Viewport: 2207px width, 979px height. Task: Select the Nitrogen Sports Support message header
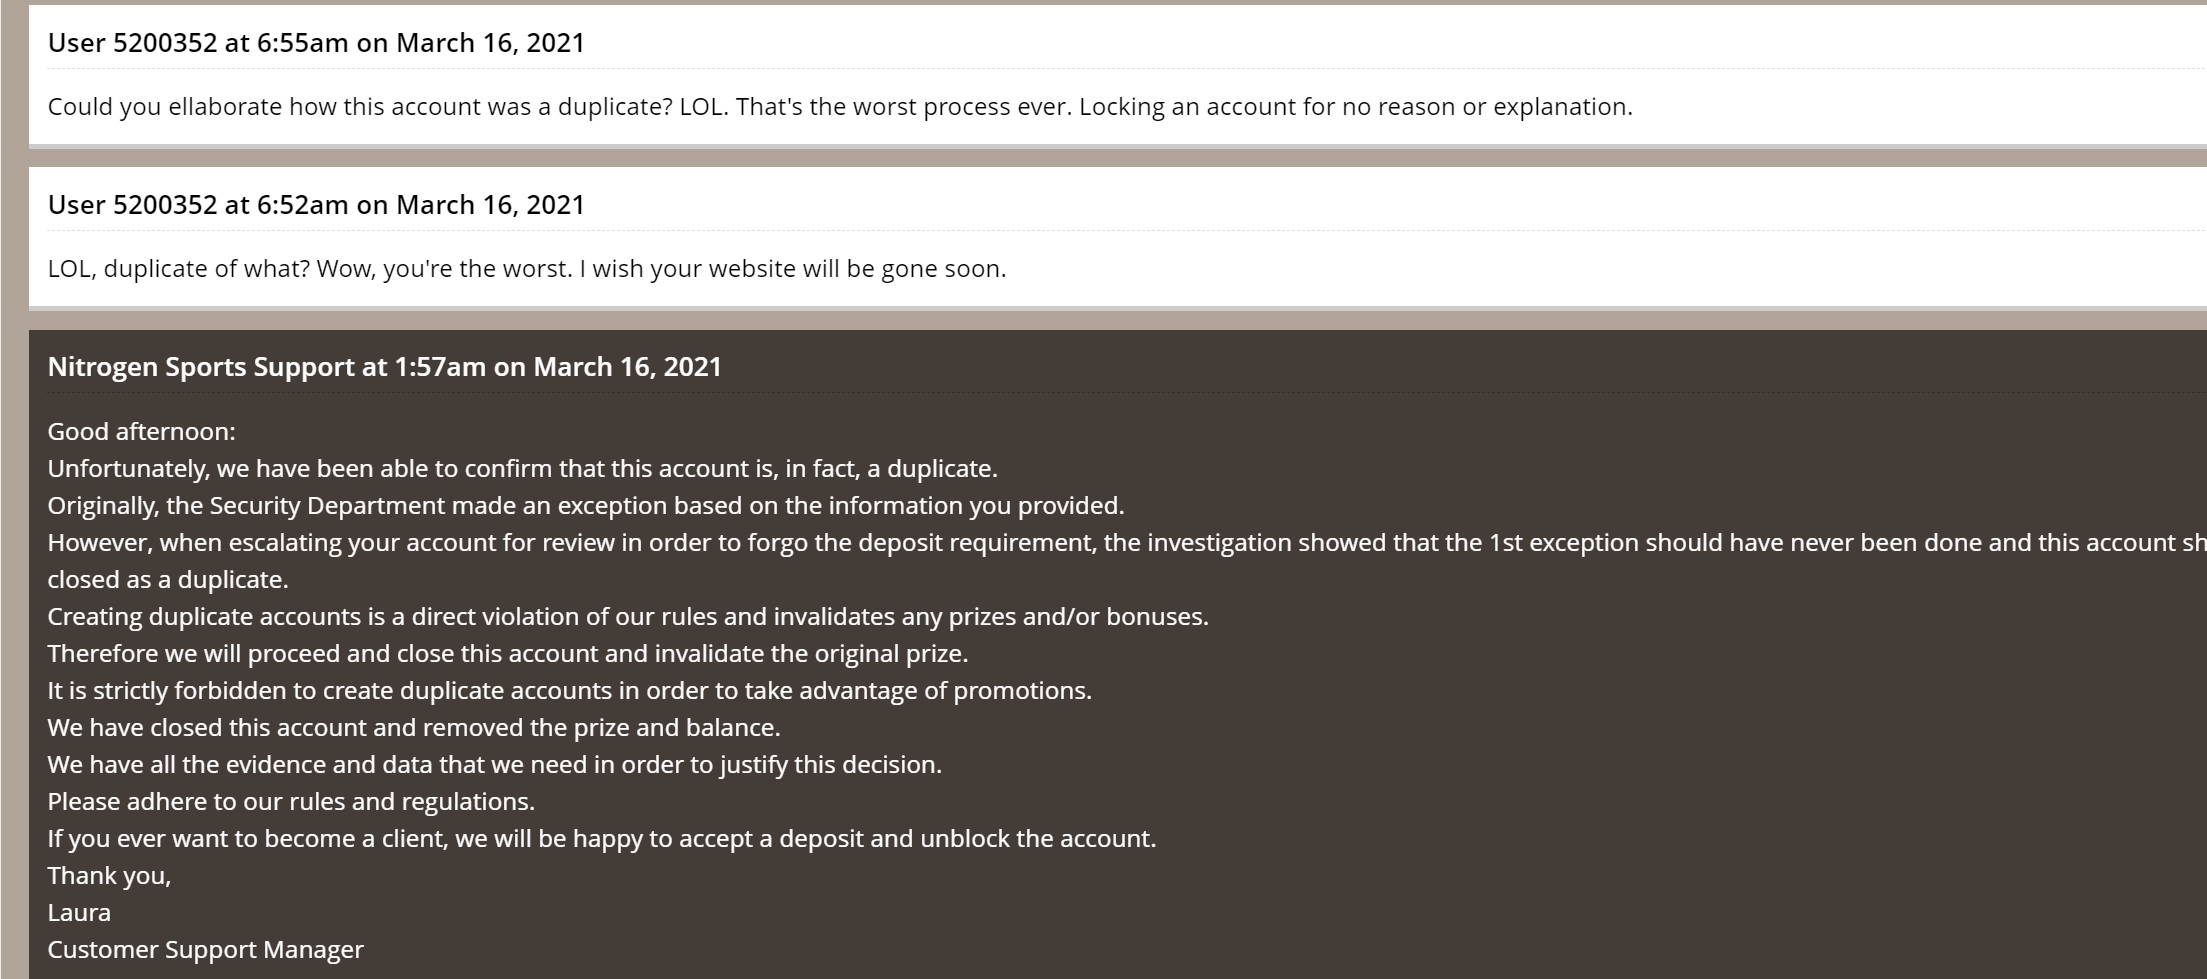click(x=385, y=367)
